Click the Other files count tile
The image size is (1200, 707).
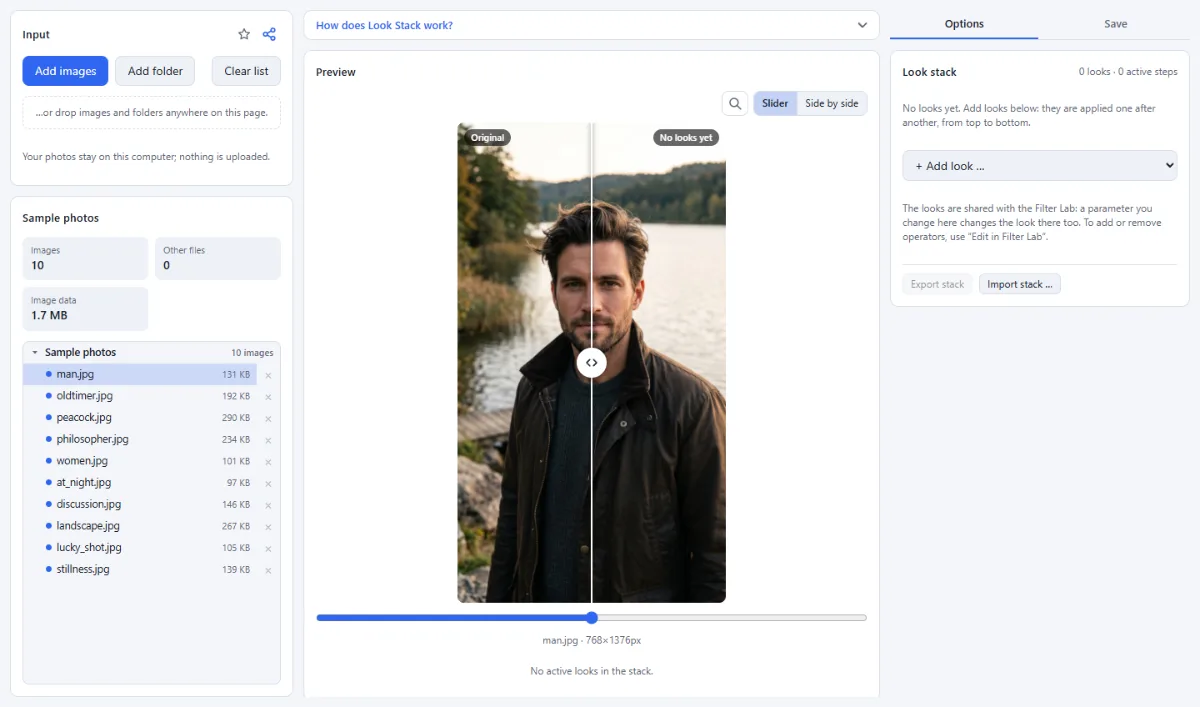[x=218, y=258]
